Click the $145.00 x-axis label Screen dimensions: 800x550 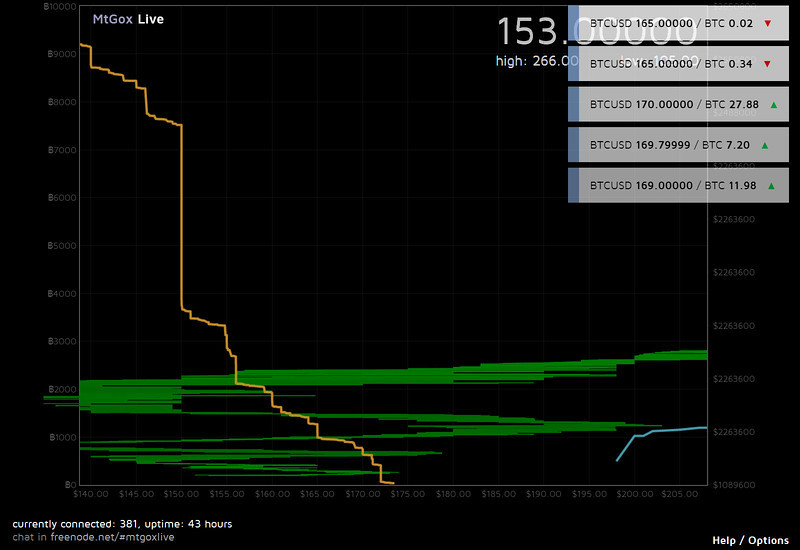pos(136,494)
